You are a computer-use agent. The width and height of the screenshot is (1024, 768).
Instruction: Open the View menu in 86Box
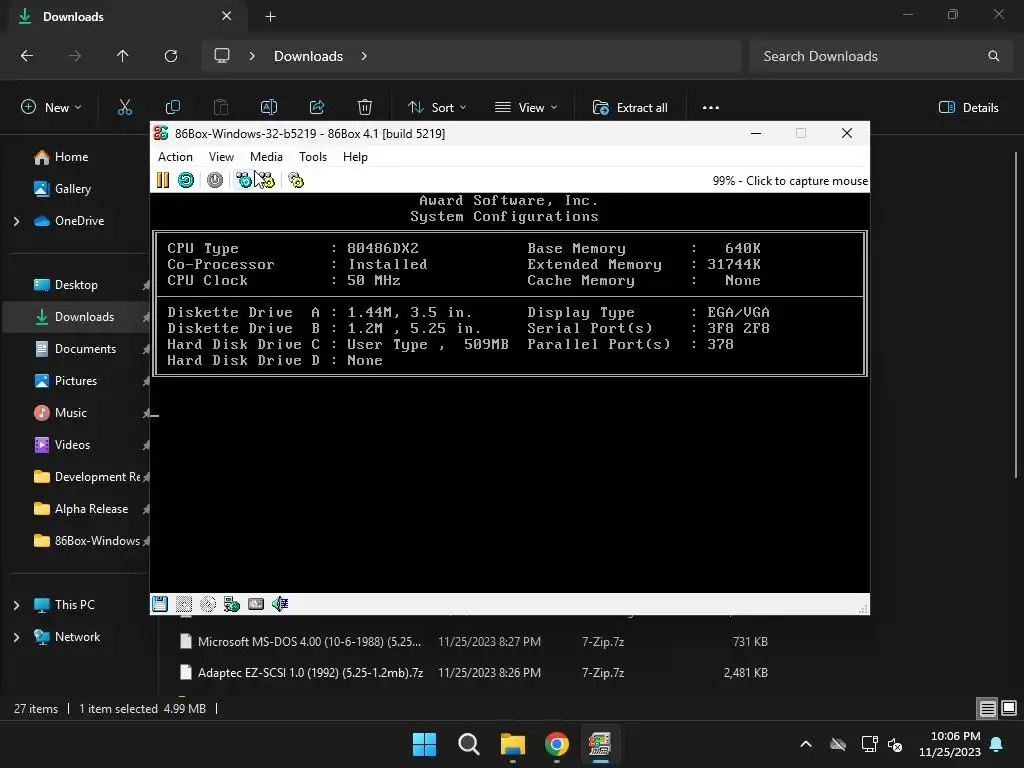[221, 157]
